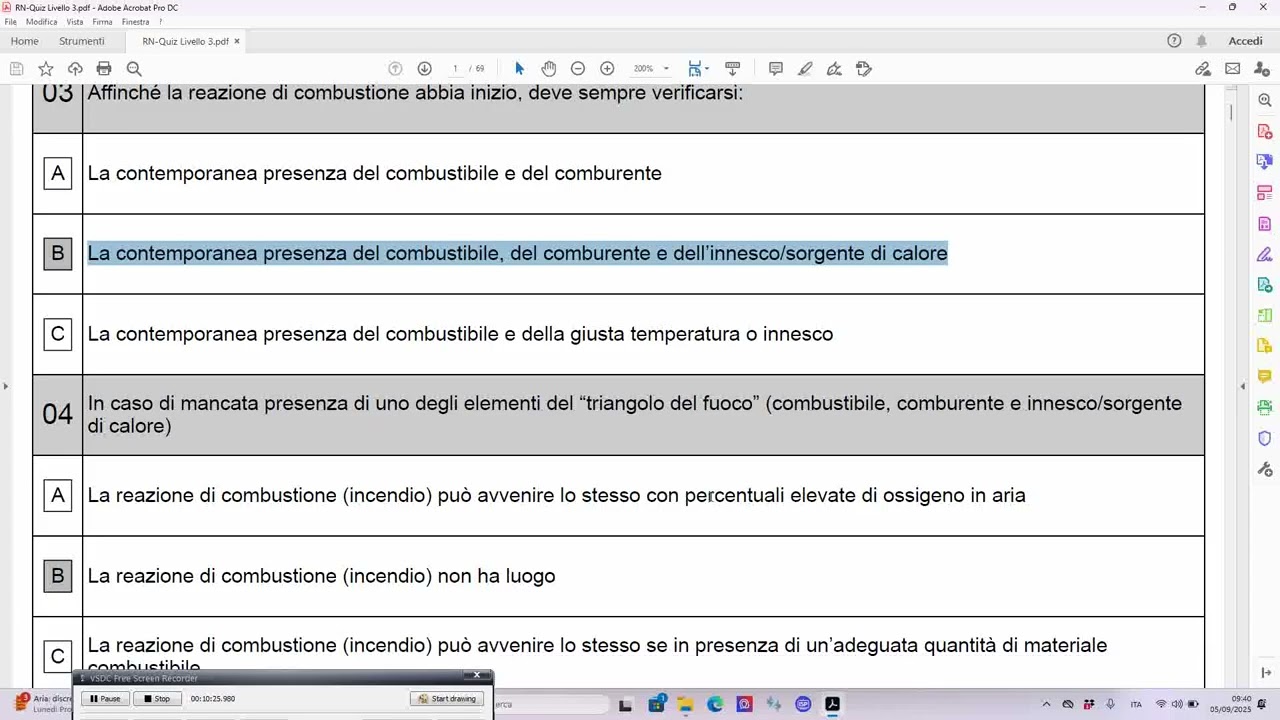Print the document

[104, 68]
